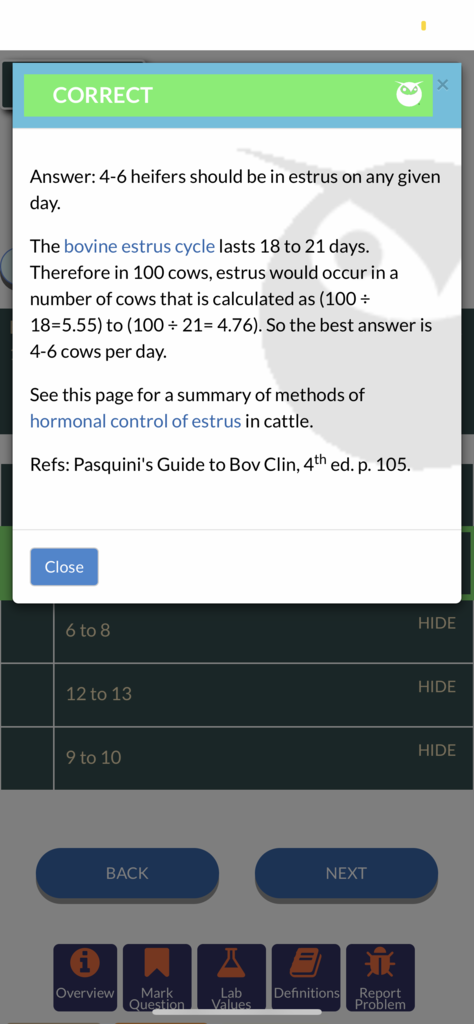Tap the yellow status bar indicator
Screen dimensions: 474x1024
pyautogui.click(x=424, y=25)
